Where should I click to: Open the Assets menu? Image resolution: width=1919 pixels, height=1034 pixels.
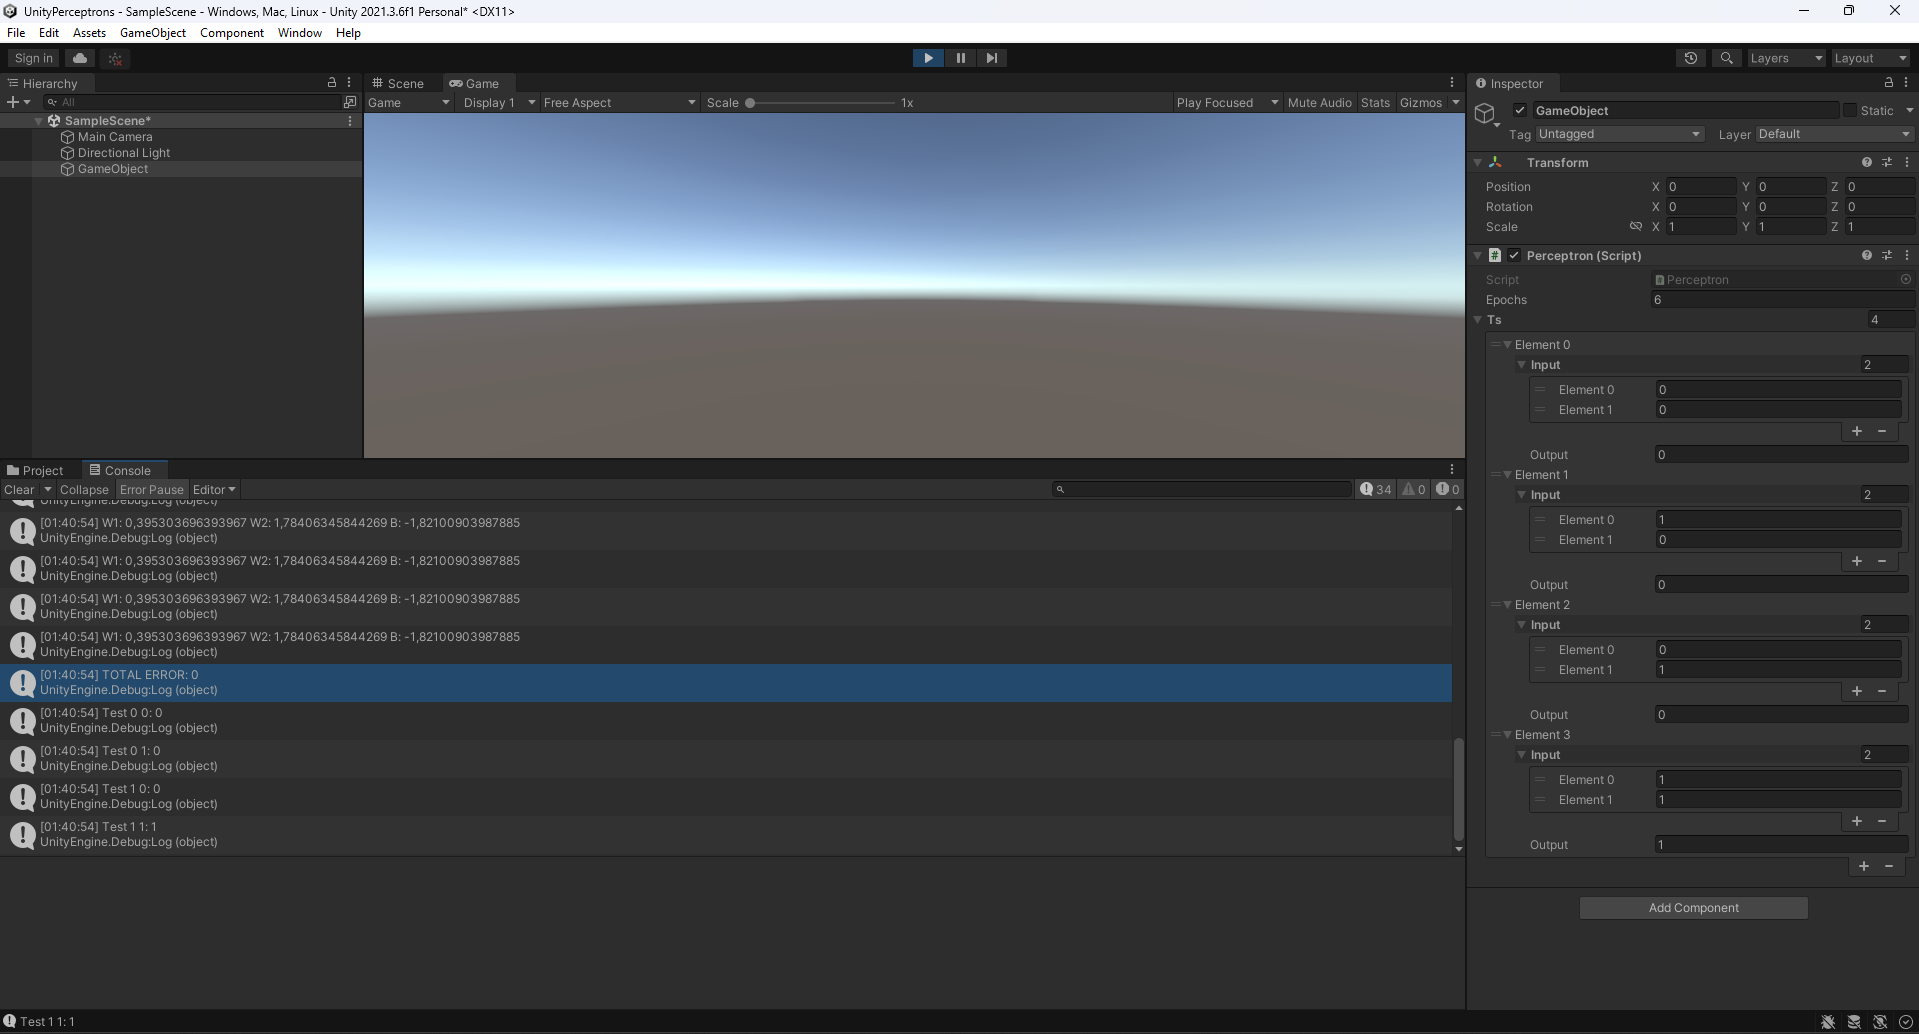point(89,33)
